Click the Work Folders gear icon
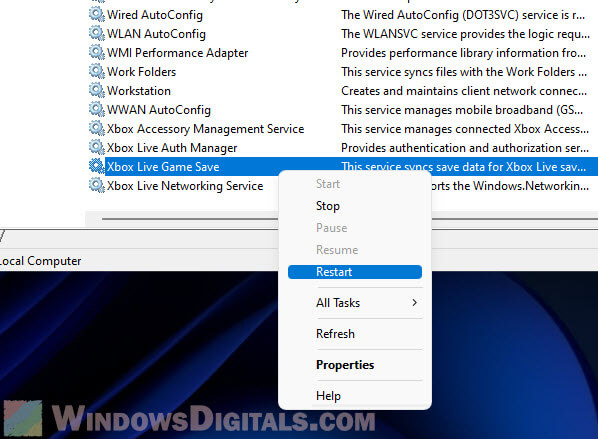The height and width of the screenshot is (439, 598). click(97, 72)
